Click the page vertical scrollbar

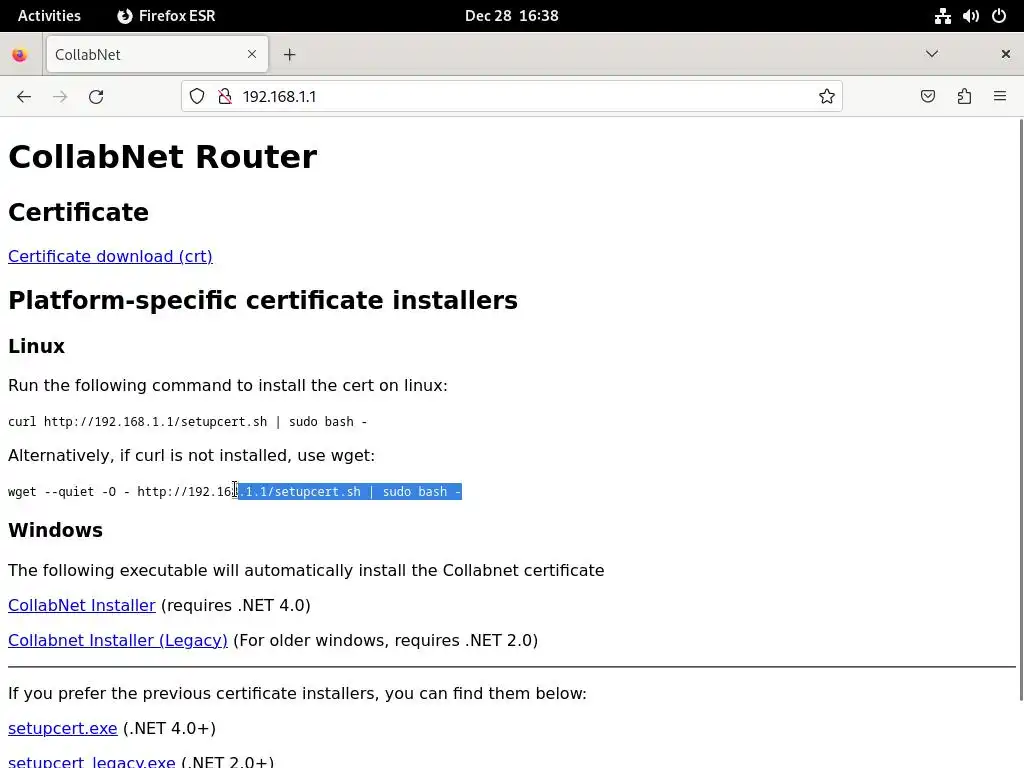coord(1019,408)
